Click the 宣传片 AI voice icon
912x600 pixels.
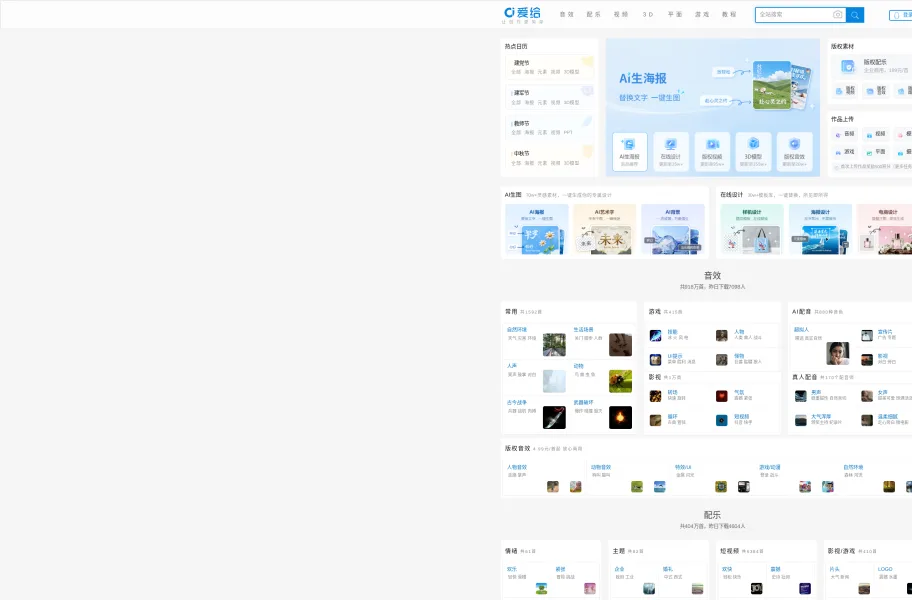click(x=867, y=335)
